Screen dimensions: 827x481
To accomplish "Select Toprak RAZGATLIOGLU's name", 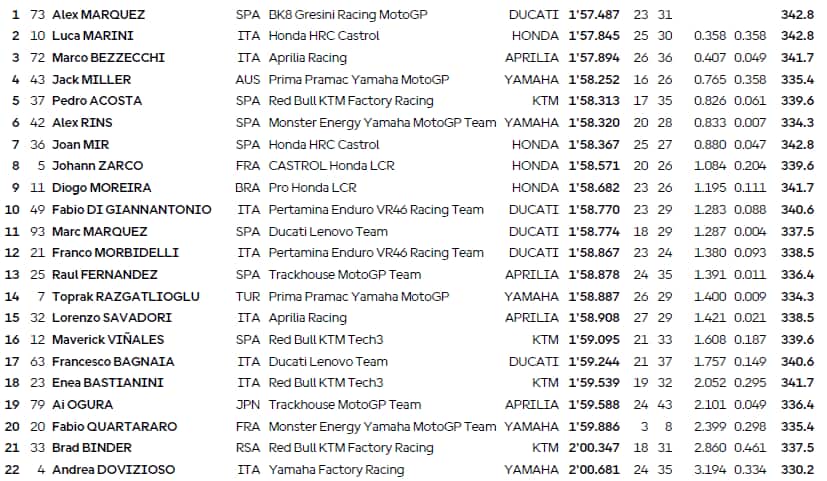I will click(x=125, y=297).
